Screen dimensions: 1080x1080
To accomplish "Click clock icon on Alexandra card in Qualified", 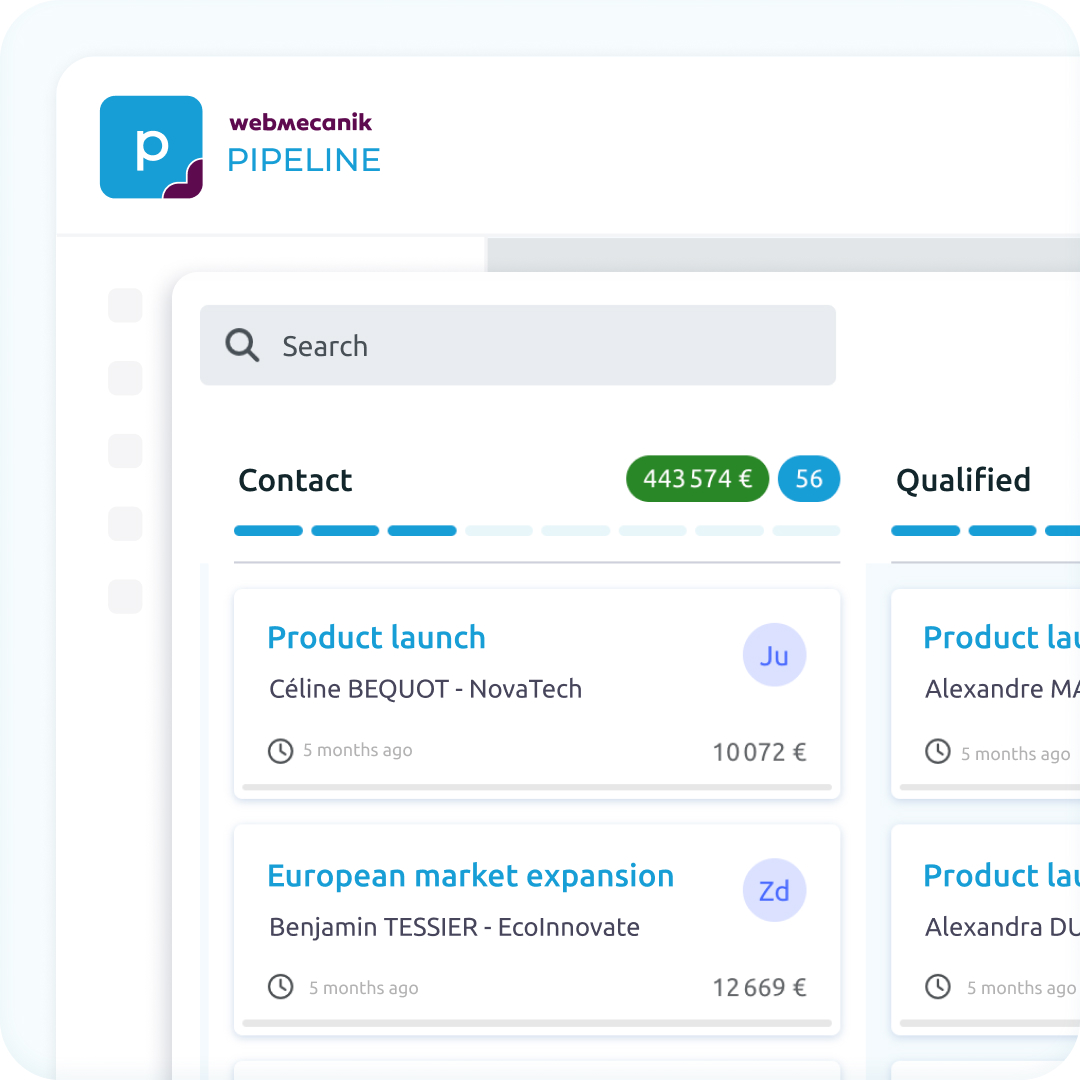I will [937, 987].
